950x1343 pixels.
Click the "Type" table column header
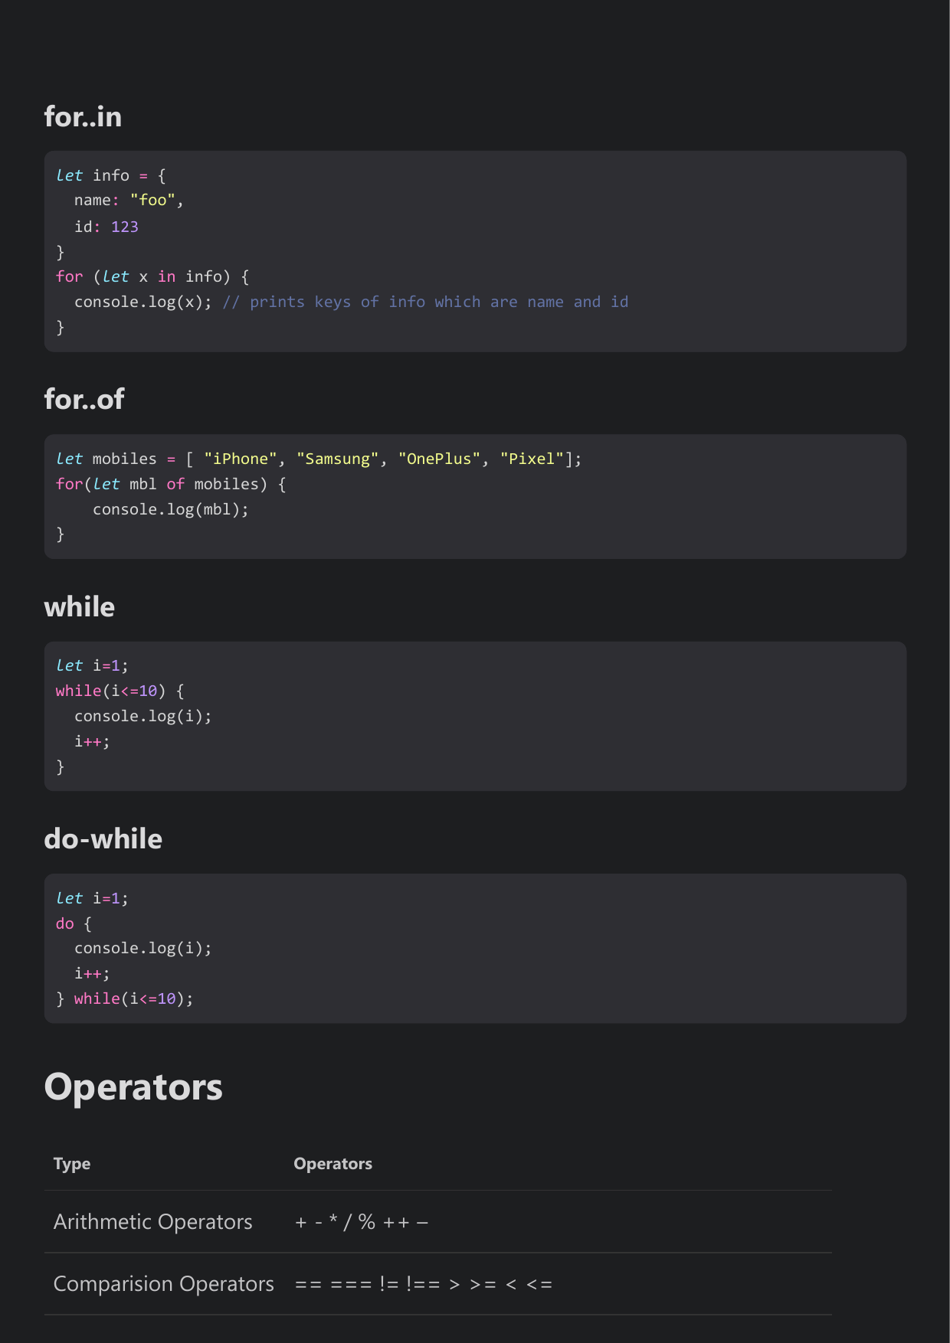coord(72,1164)
